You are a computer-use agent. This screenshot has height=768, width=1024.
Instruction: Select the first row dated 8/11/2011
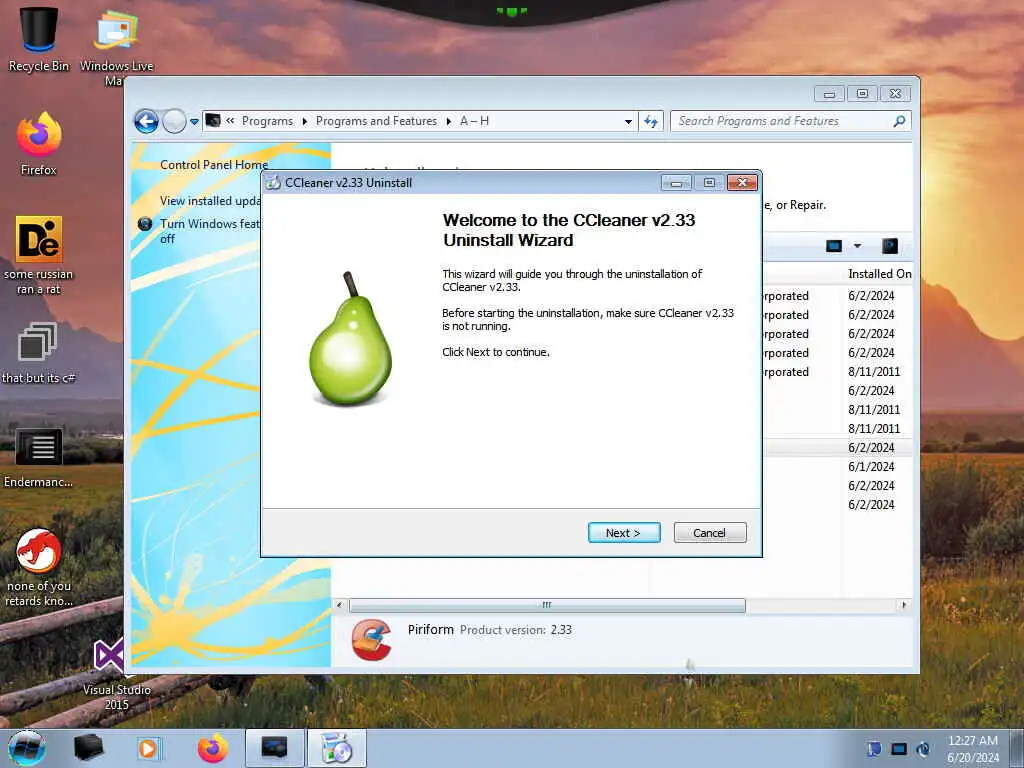837,372
